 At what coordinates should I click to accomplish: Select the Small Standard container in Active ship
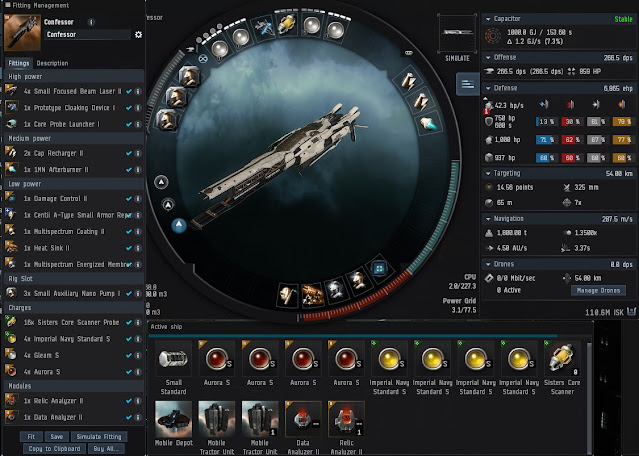point(173,359)
